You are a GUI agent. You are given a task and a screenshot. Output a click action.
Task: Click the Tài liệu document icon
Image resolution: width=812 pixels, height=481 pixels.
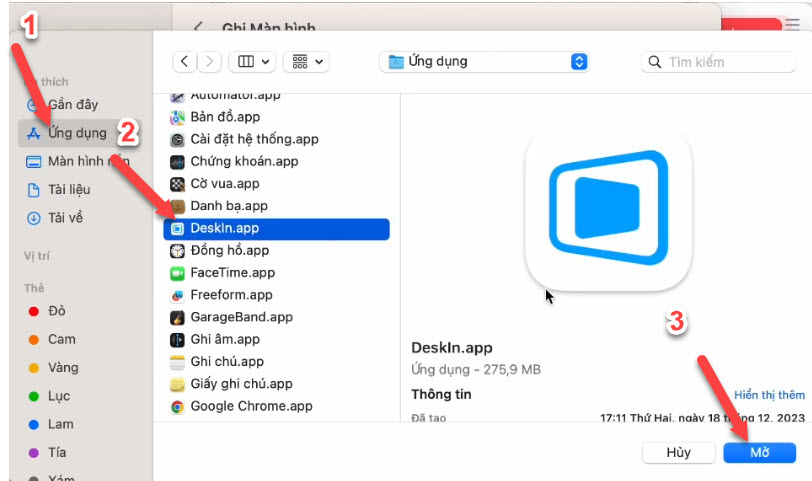click(x=34, y=190)
